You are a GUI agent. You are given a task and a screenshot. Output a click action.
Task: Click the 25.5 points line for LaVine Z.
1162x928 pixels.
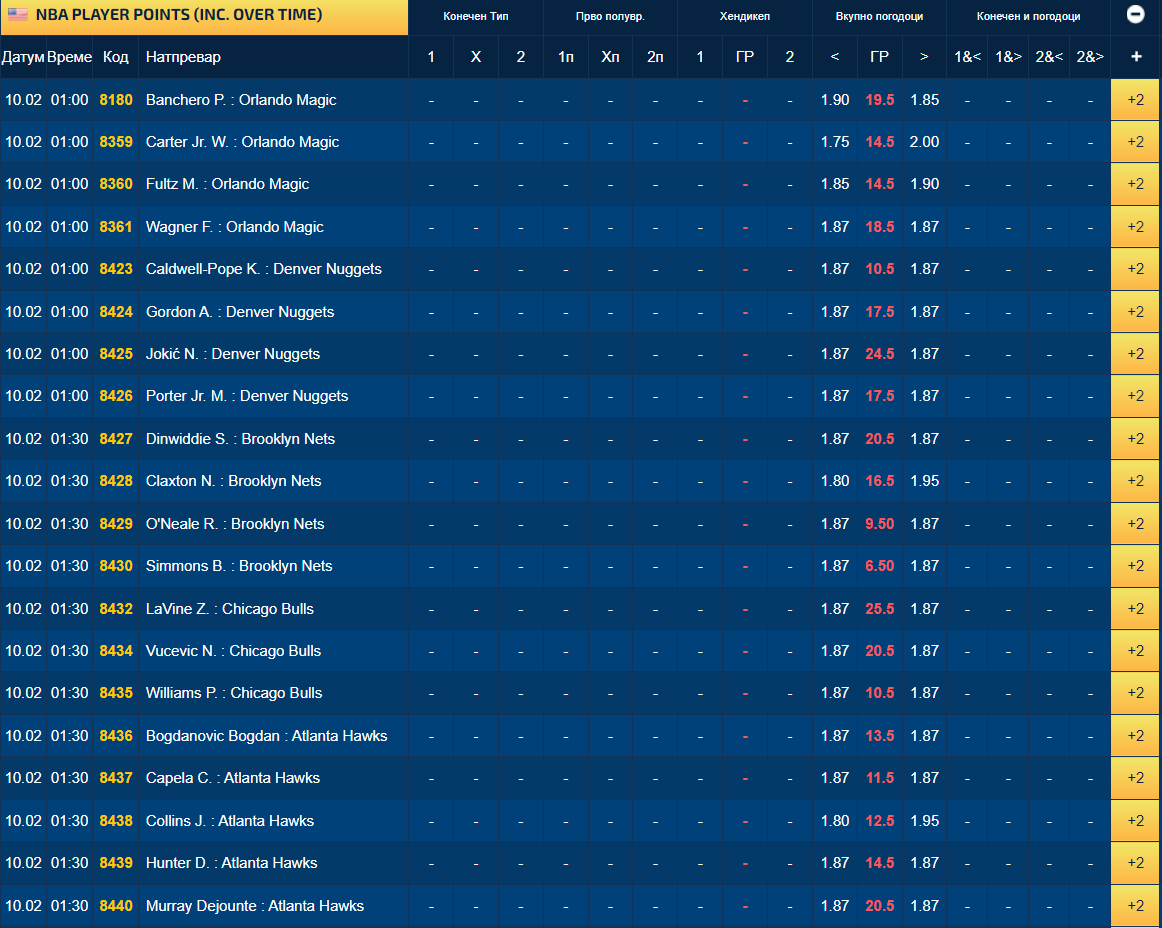tap(880, 609)
